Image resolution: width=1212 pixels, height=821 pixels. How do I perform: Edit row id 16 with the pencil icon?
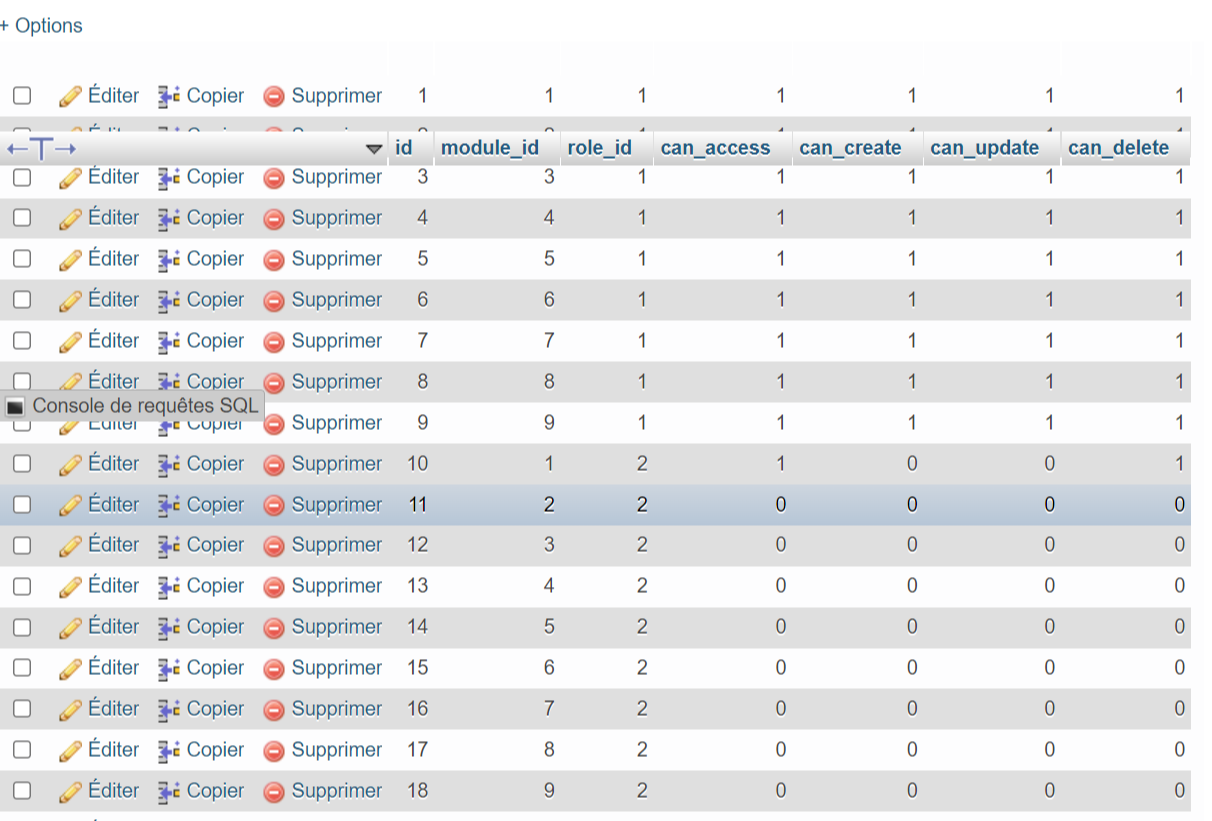point(70,710)
